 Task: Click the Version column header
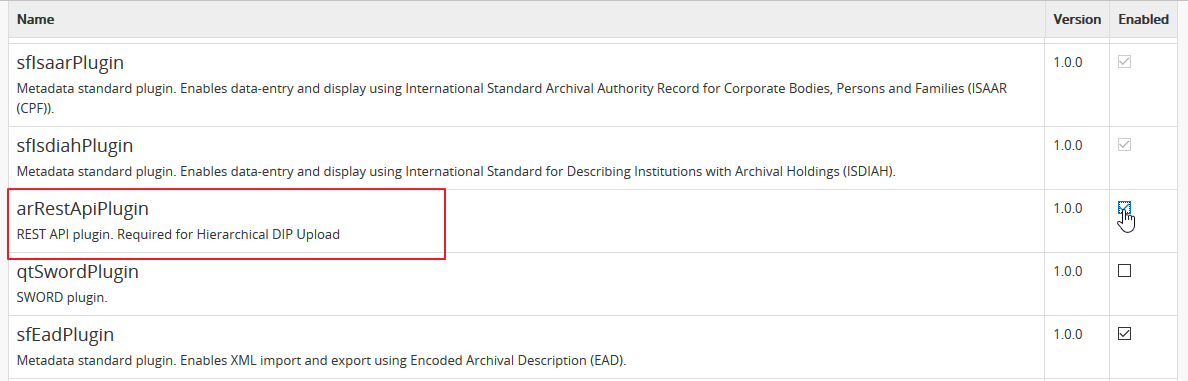[1077, 19]
